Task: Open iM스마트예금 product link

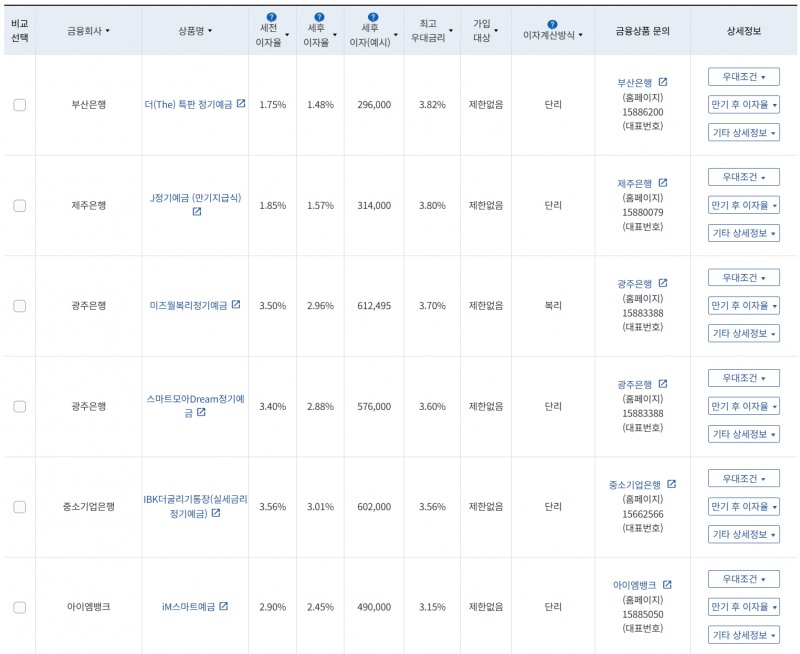Action: point(188,607)
